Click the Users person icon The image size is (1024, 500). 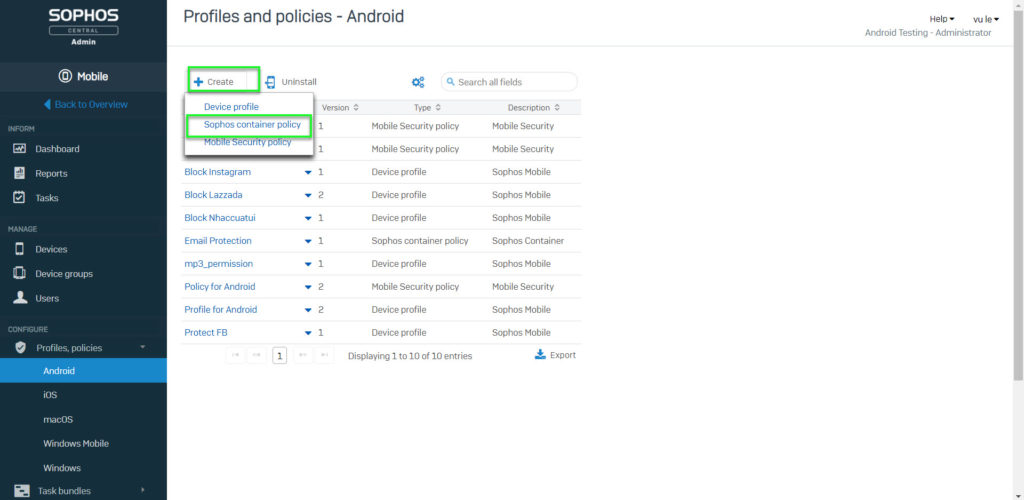pos(20,298)
